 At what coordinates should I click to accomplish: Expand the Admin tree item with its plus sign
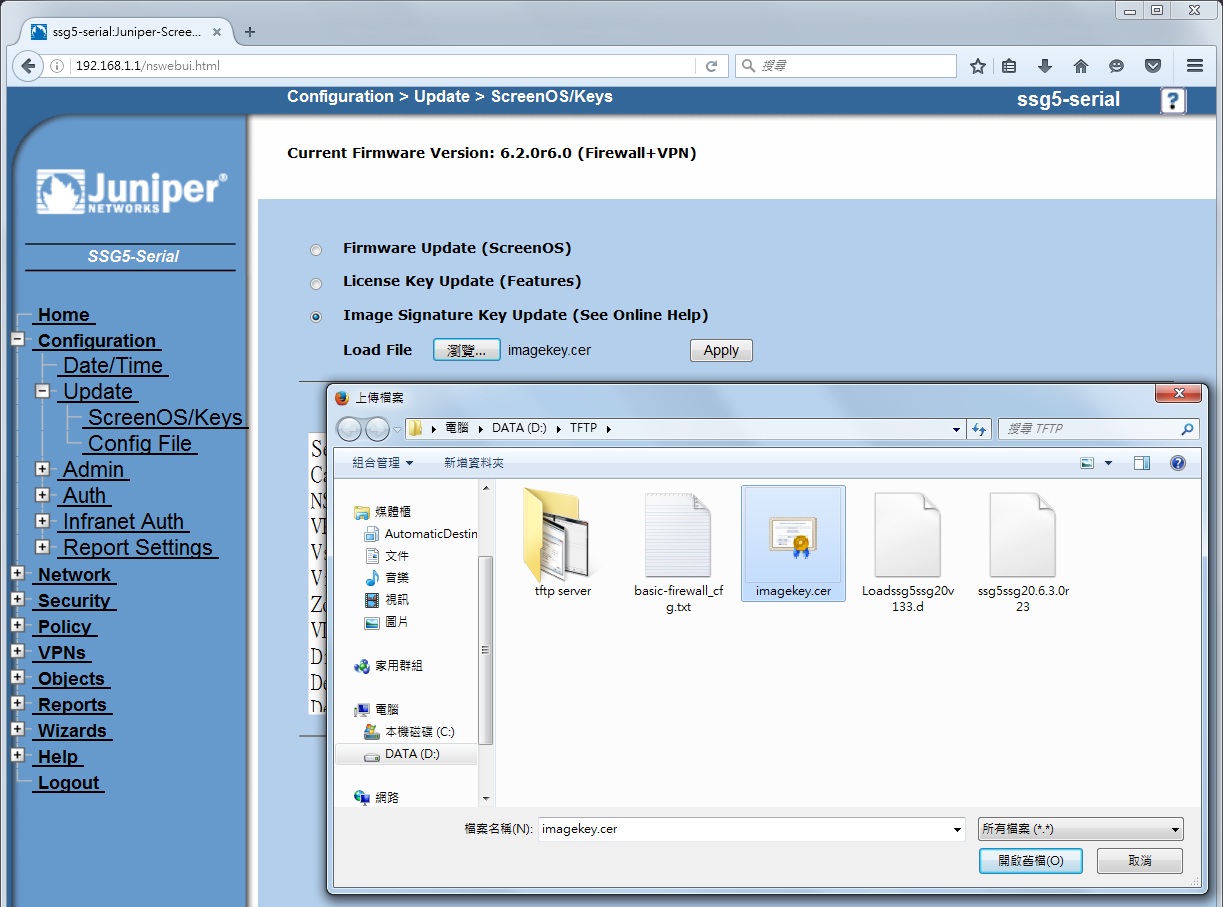(x=43, y=469)
